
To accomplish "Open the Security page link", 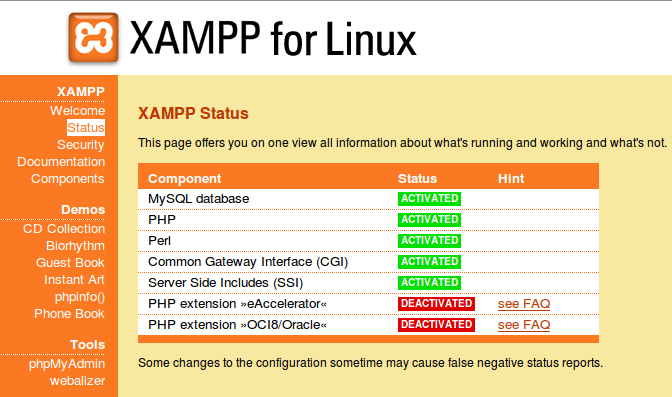I will pos(81,145).
